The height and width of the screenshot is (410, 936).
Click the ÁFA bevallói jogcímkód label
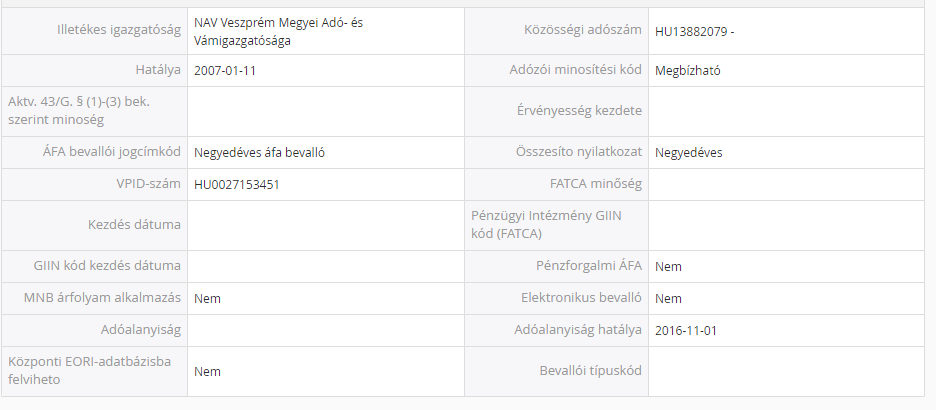[107, 152]
